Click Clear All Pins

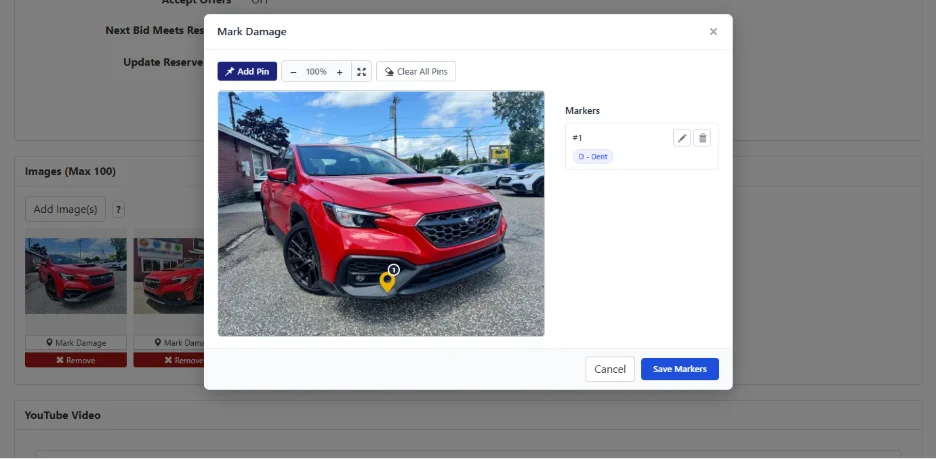click(x=416, y=72)
